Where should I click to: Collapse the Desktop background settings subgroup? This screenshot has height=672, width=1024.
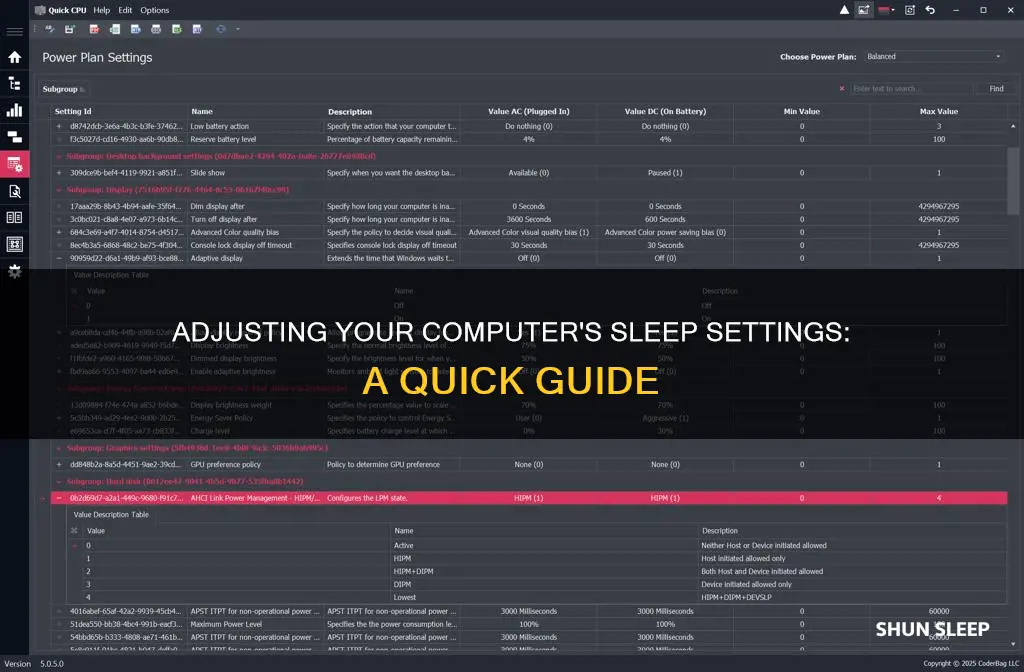[x=59, y=157]
